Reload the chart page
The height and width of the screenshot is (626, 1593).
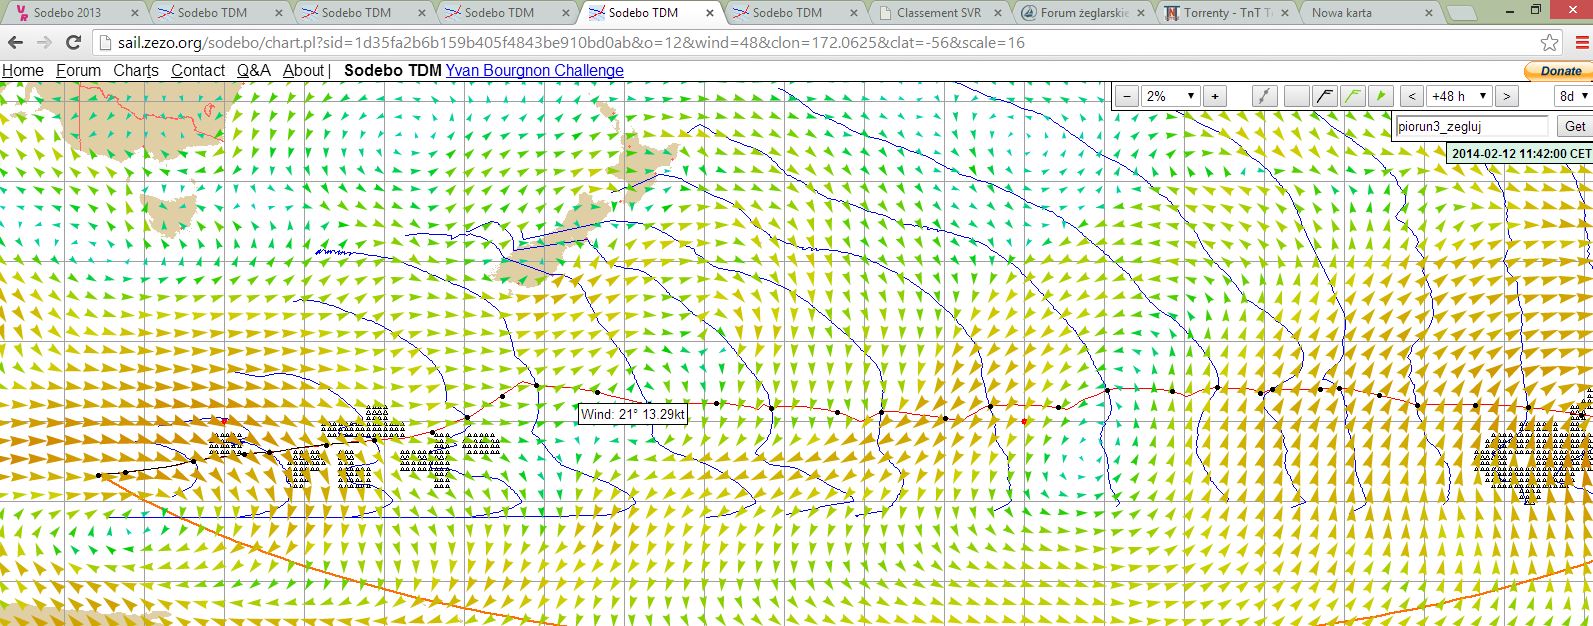point(73,43)
